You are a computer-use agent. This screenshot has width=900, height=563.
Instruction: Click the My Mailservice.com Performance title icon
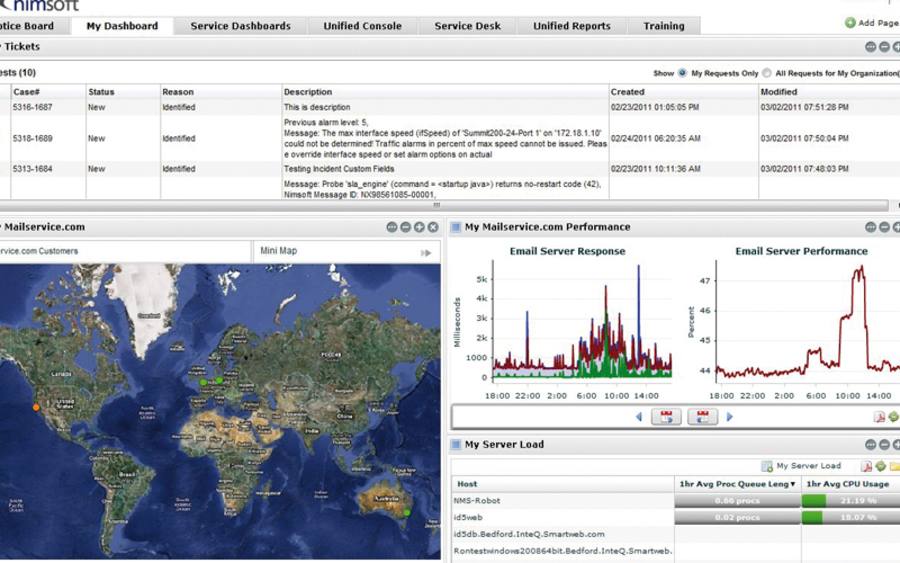(x=456, y=227)
